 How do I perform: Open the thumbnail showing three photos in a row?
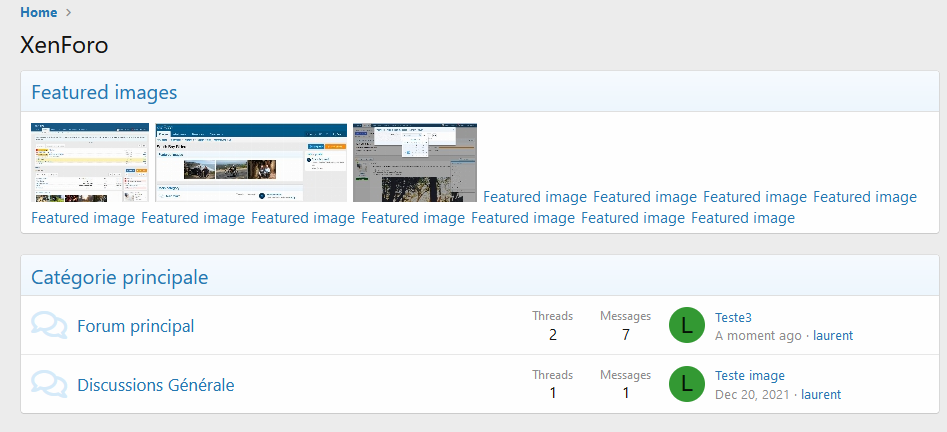[251, 163]
